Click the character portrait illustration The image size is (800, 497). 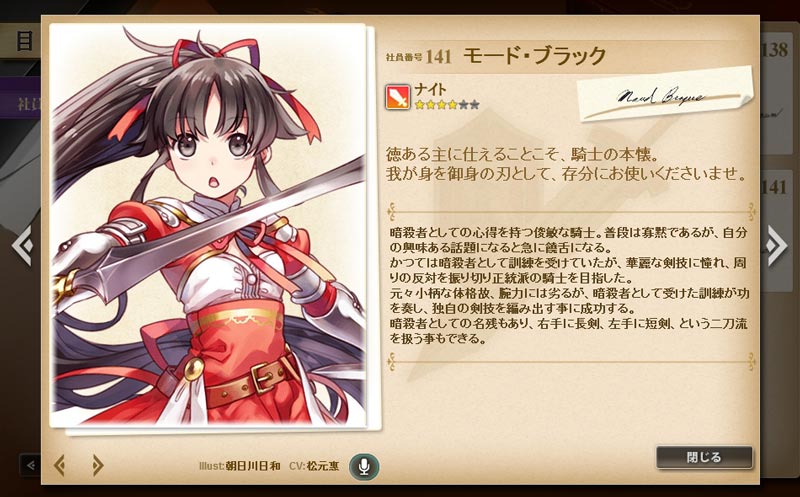[x=208, y=226]
